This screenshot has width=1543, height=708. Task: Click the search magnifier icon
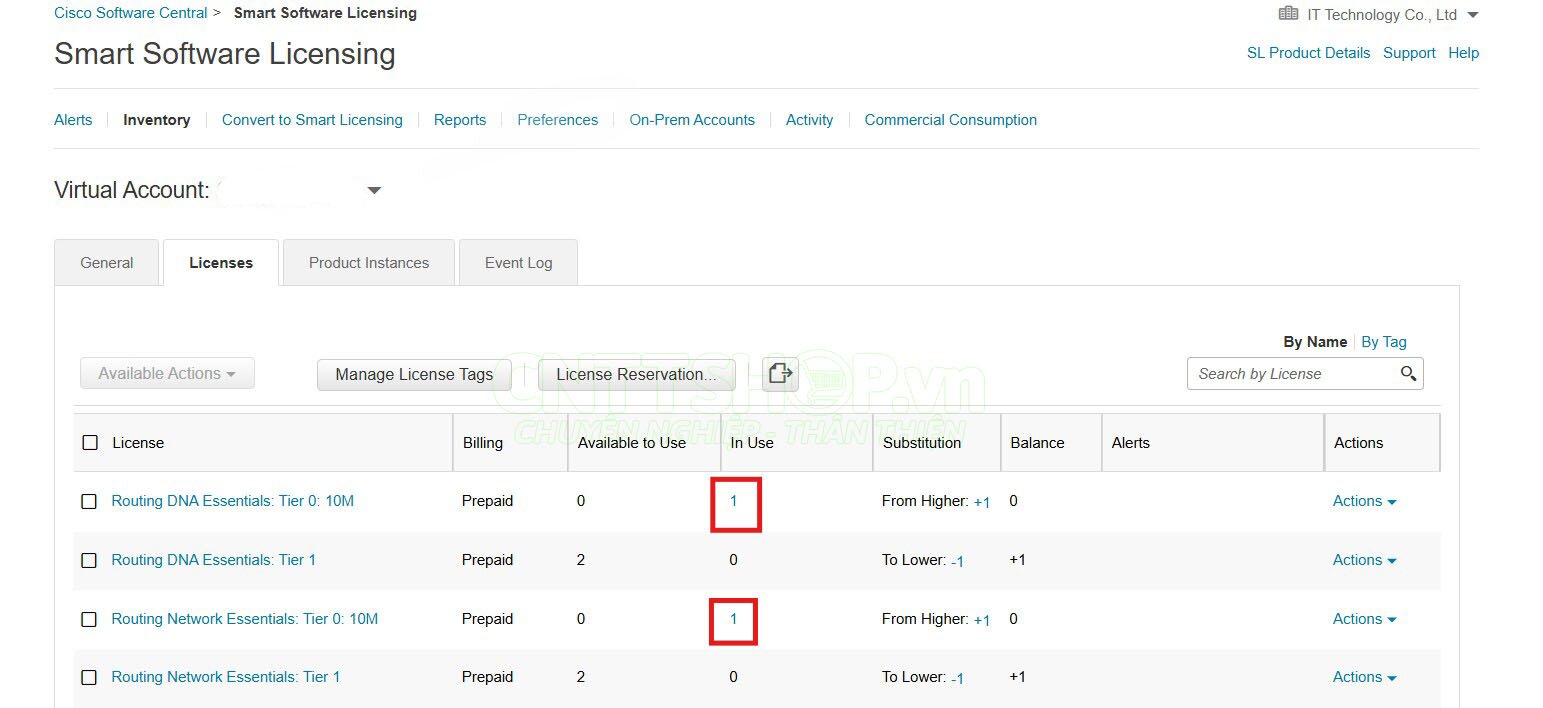coord(1408,374)
